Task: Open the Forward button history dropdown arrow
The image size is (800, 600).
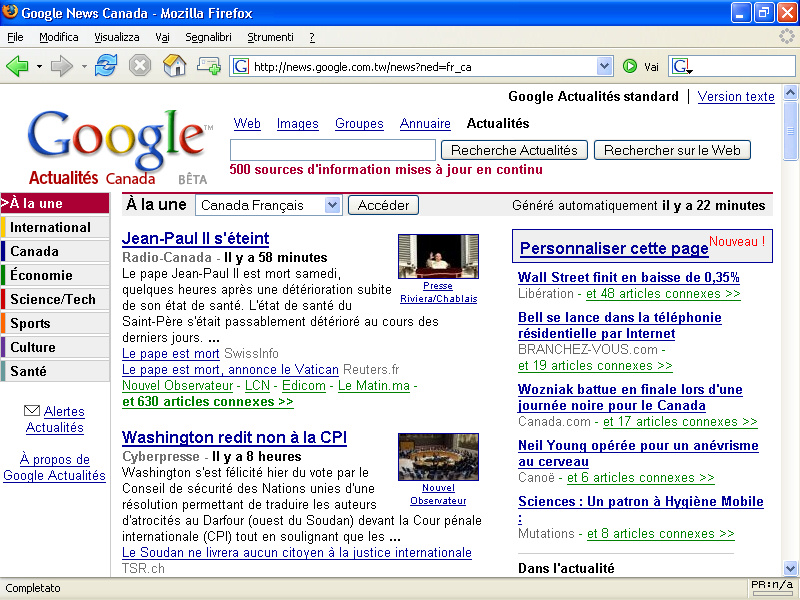Action: click(x=84, y=67)
